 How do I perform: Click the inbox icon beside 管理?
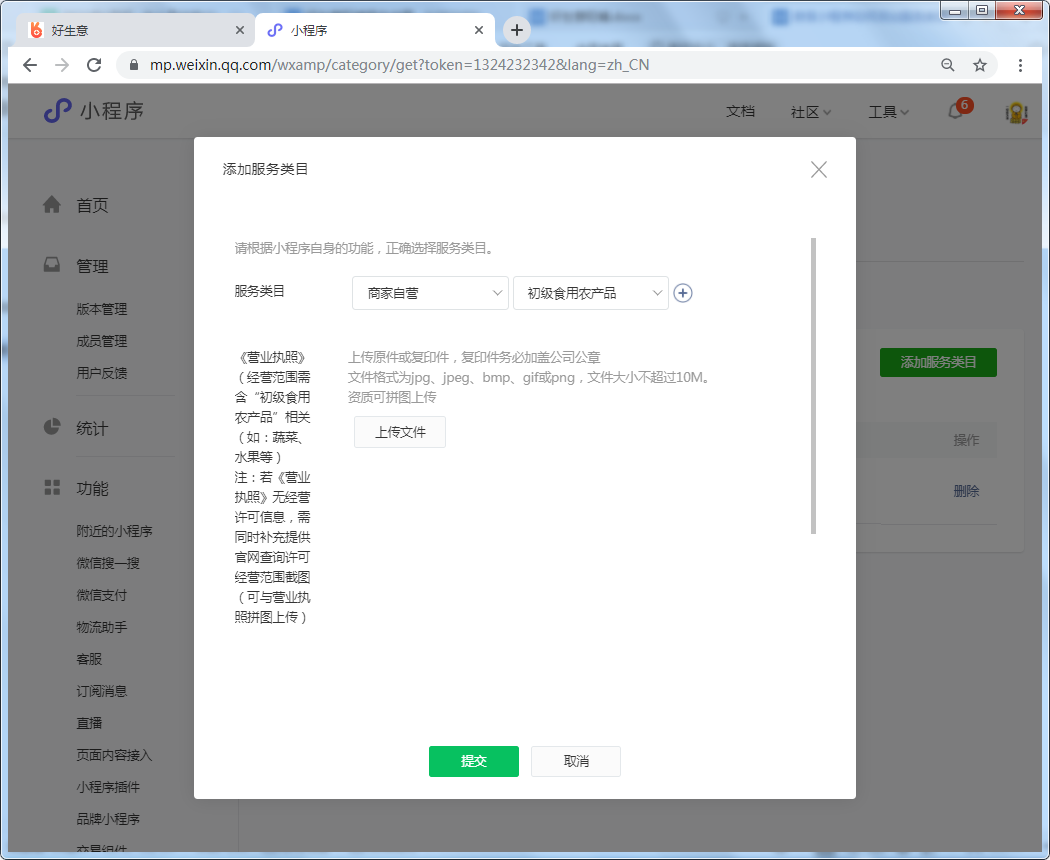click(x=52, y=265)
